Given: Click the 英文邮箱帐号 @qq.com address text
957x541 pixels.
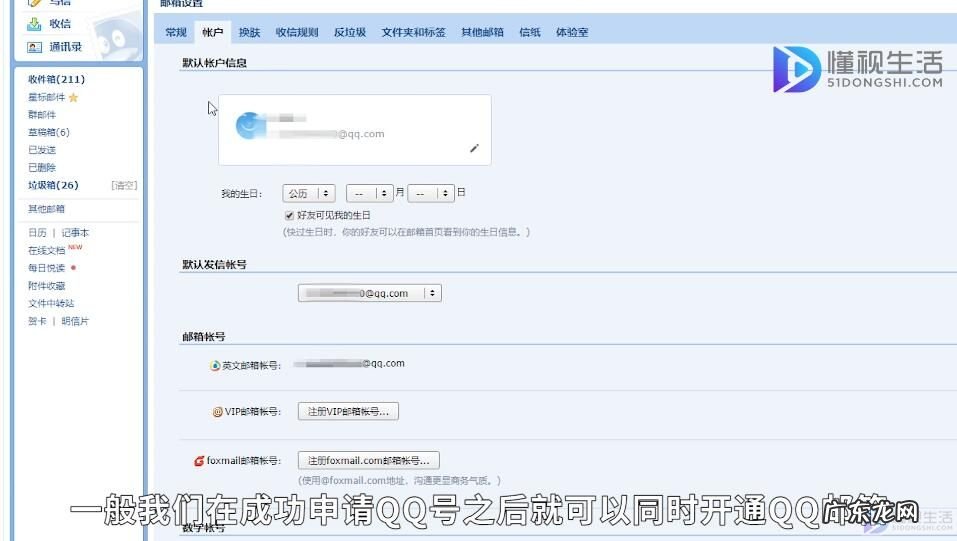Looking at the screenshot, I should click(349, 364).
